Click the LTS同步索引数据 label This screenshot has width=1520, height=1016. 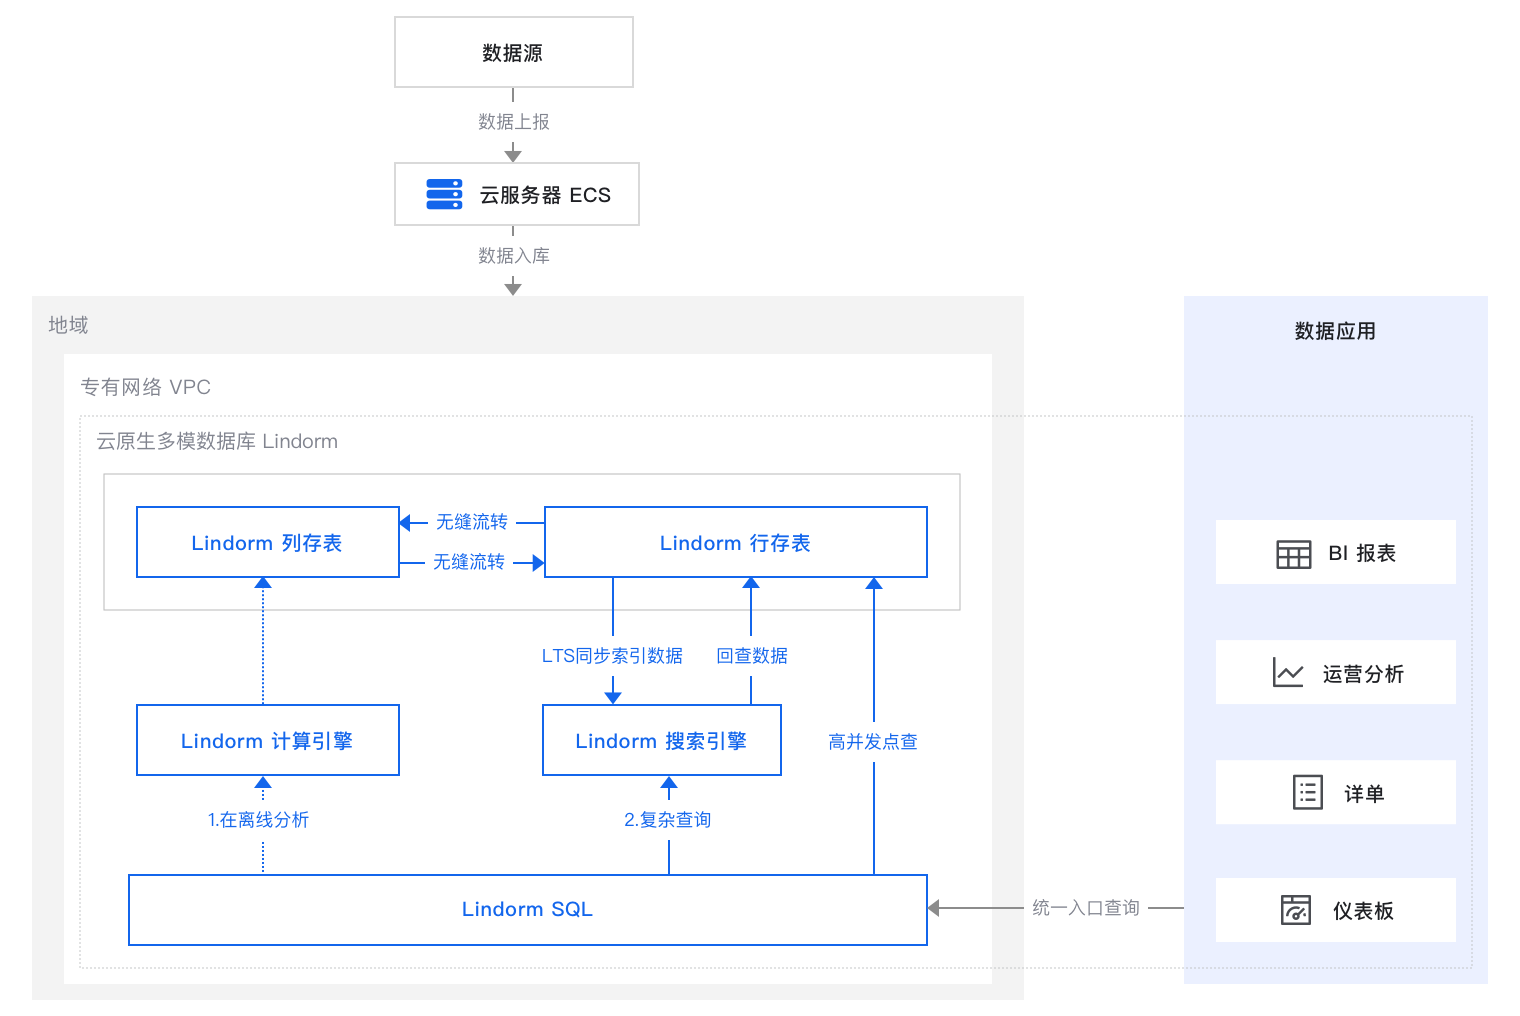point(612,656)
